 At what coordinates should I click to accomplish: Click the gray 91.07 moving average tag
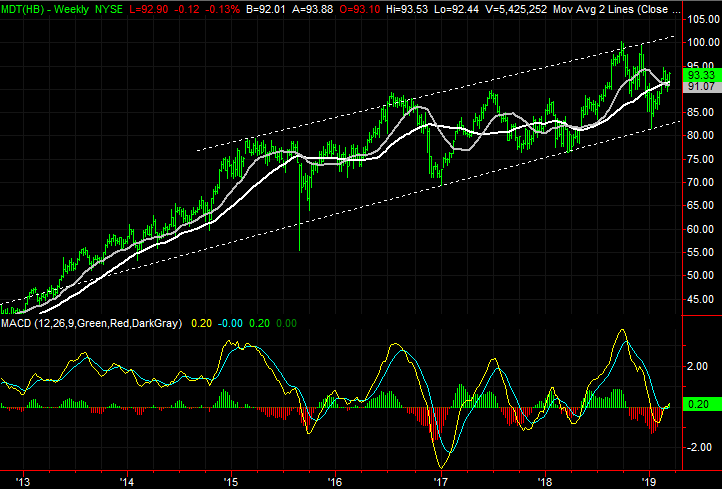701,87
